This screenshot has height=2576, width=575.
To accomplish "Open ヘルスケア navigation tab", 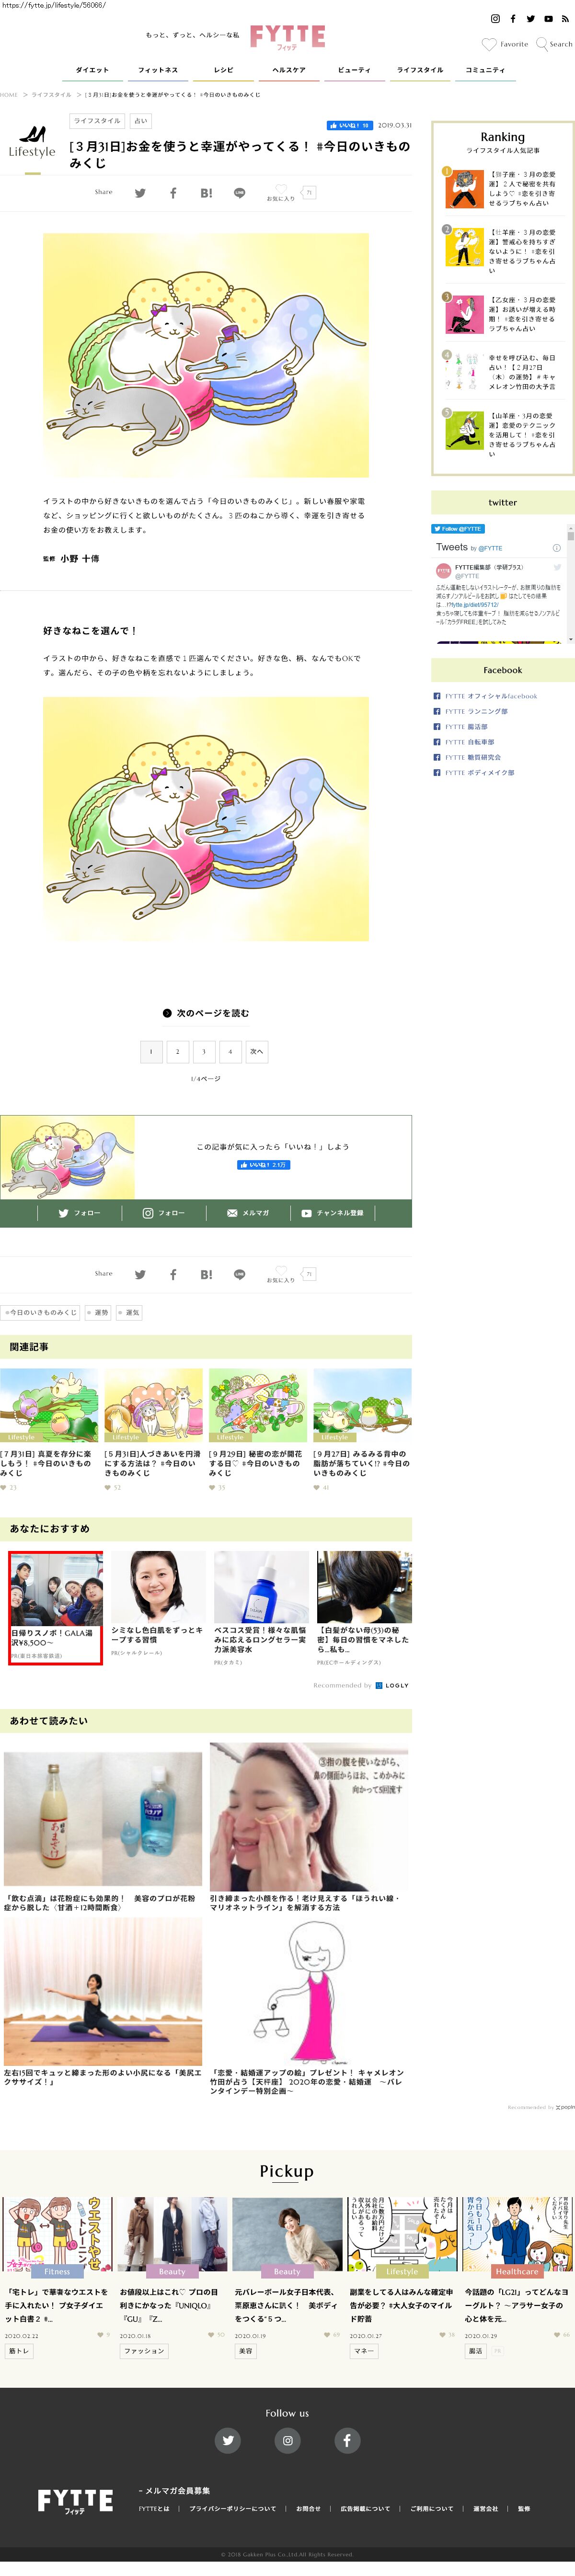I will [x=289, y=70].
